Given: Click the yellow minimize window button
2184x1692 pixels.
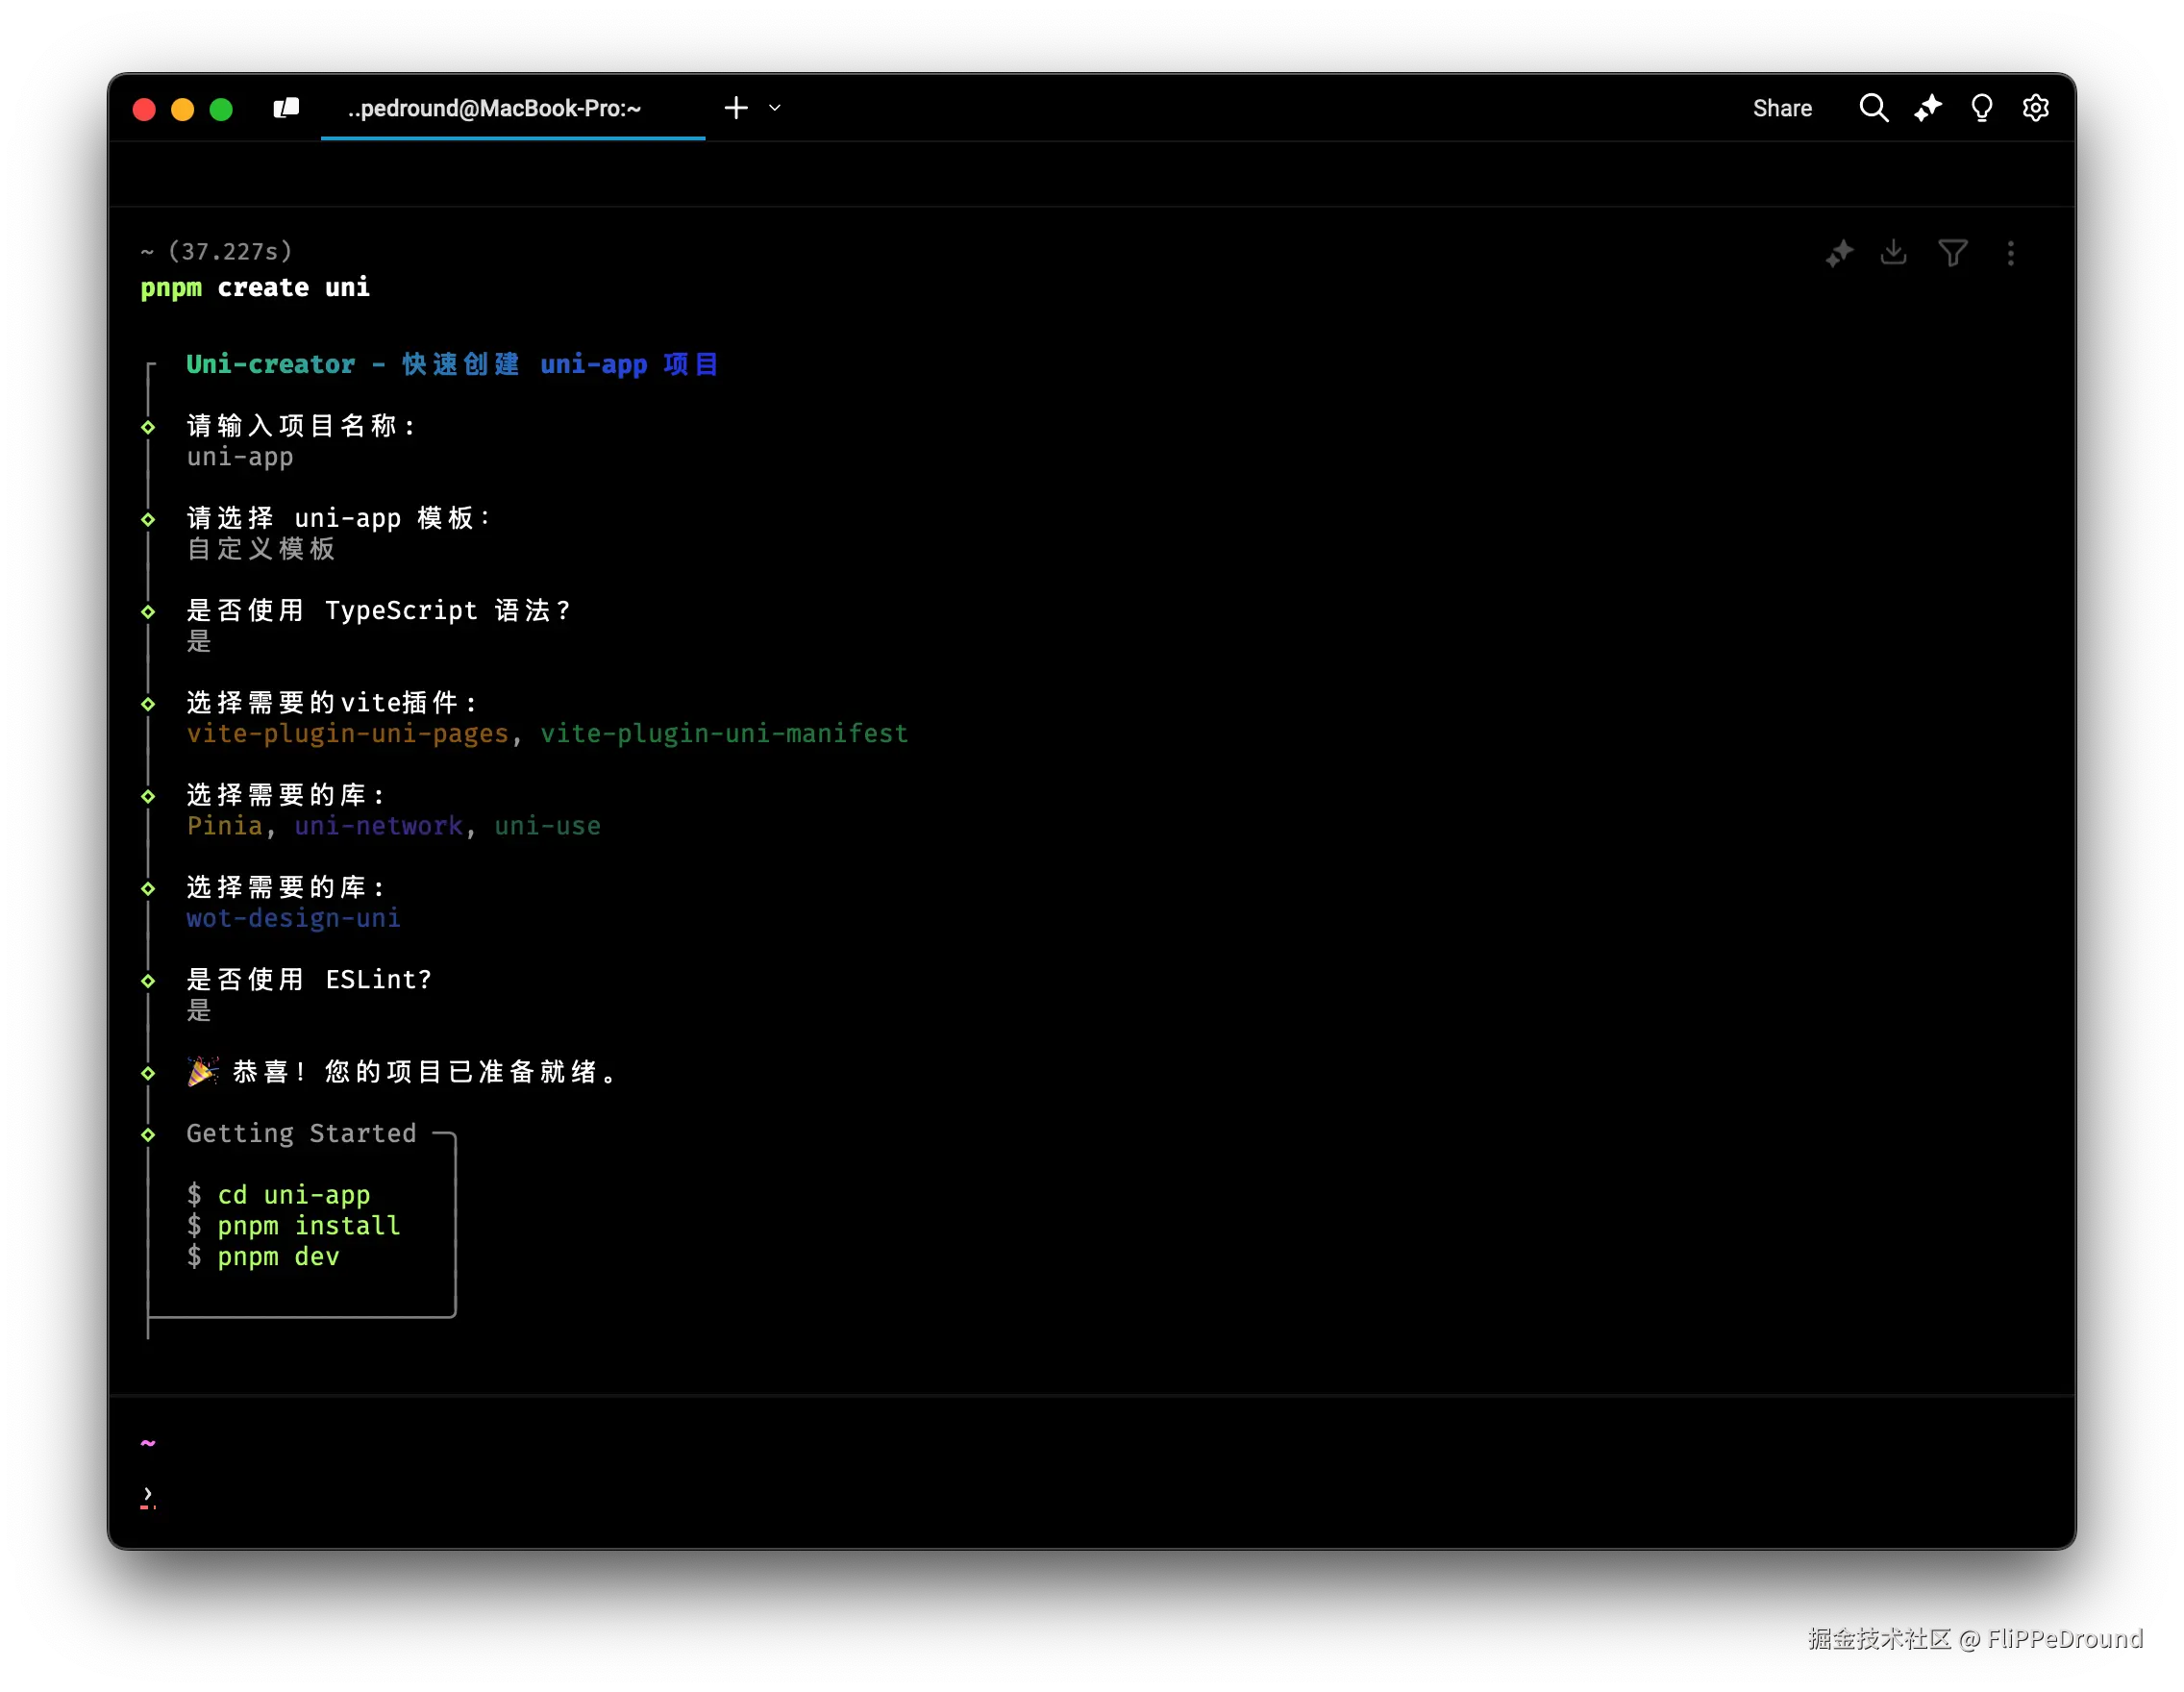Looking at the screenshot, I should [182, 109].
